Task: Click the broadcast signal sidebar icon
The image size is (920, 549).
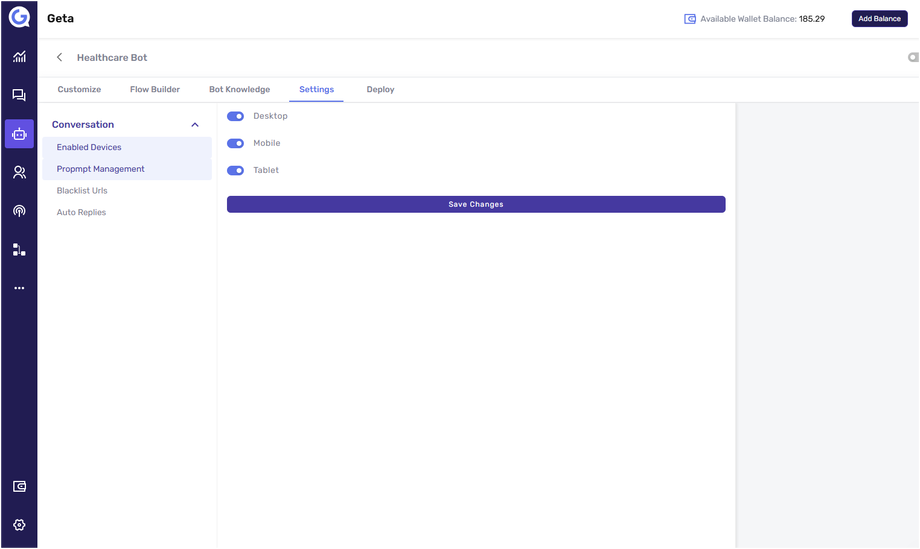Action: click(x=19, y=211)
